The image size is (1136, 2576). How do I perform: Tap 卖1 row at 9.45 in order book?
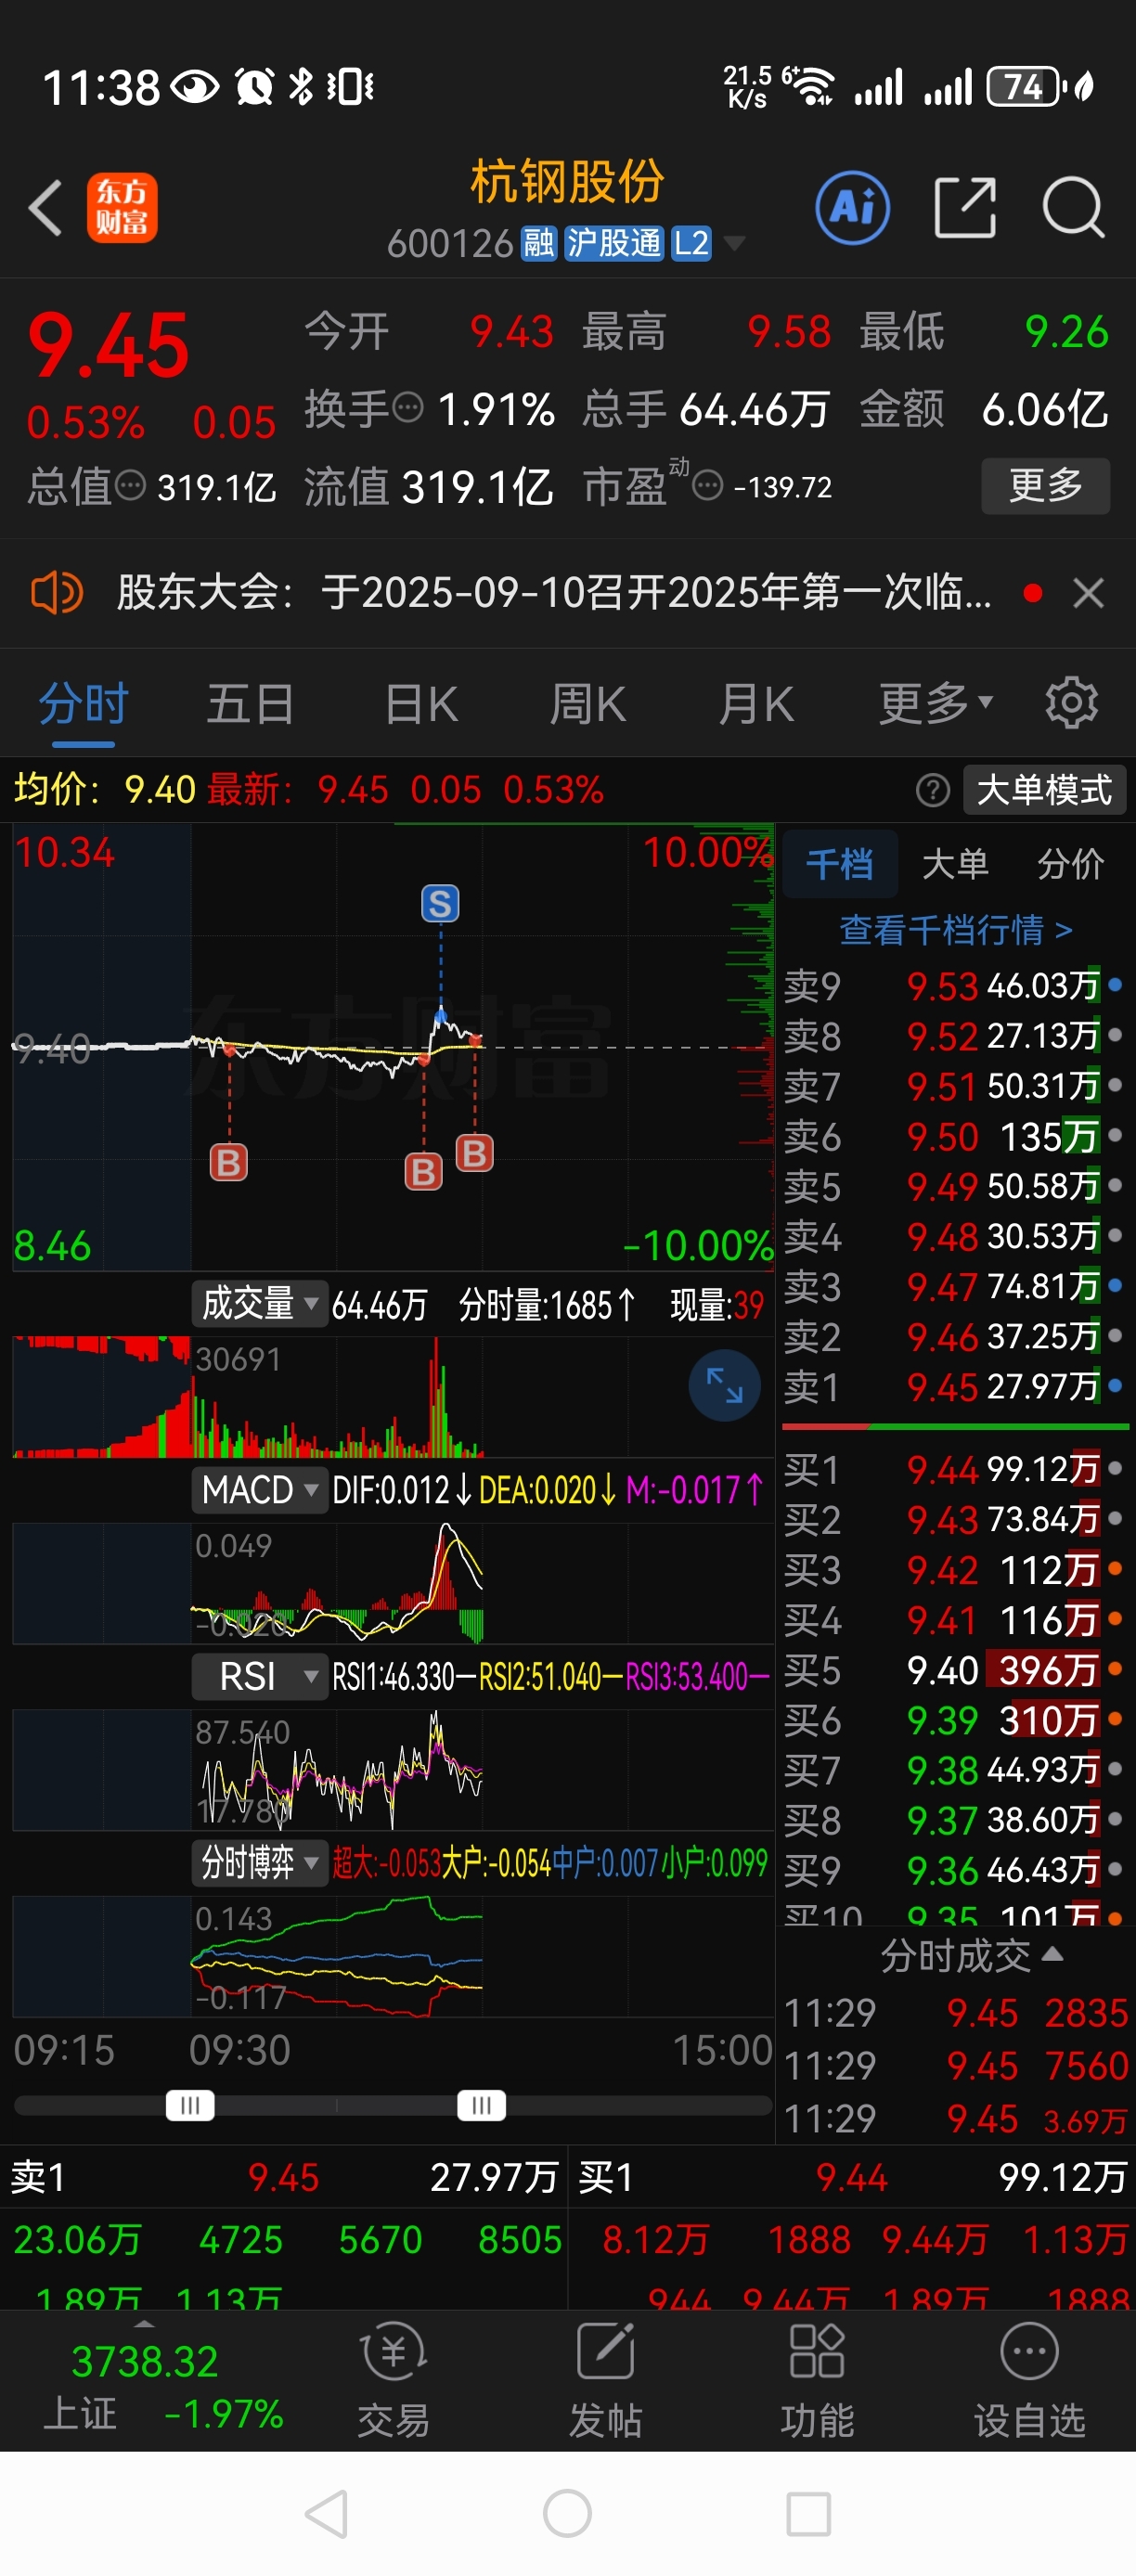pos(954,1386)
